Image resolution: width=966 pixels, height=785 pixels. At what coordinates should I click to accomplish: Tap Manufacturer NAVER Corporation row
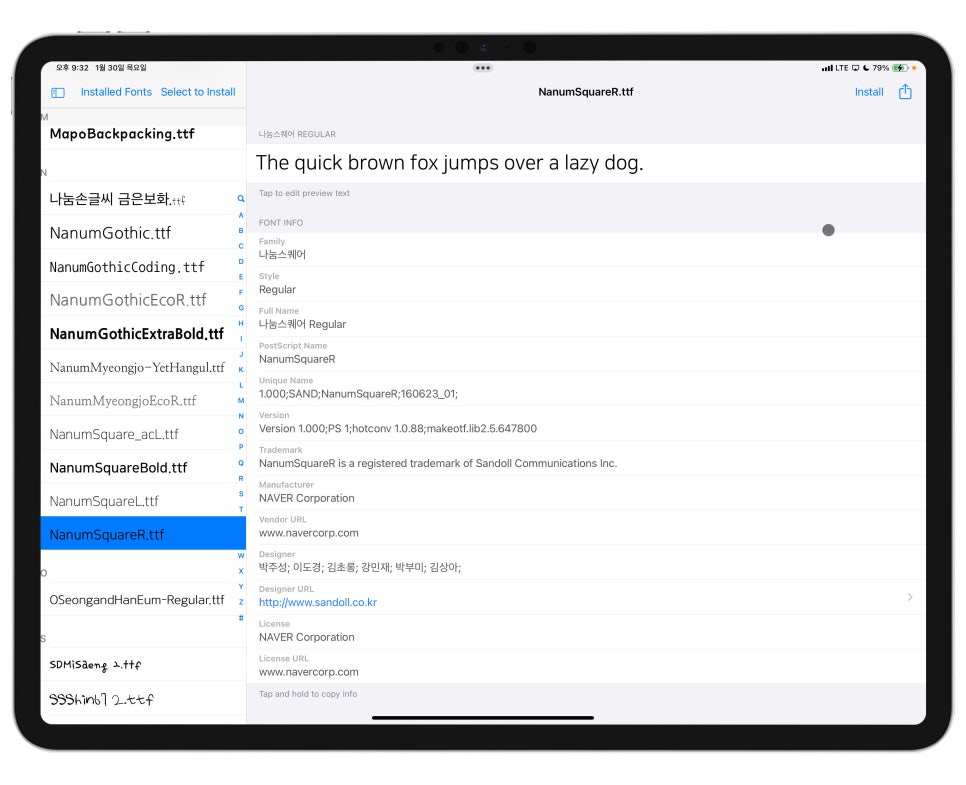coord(586,492)
